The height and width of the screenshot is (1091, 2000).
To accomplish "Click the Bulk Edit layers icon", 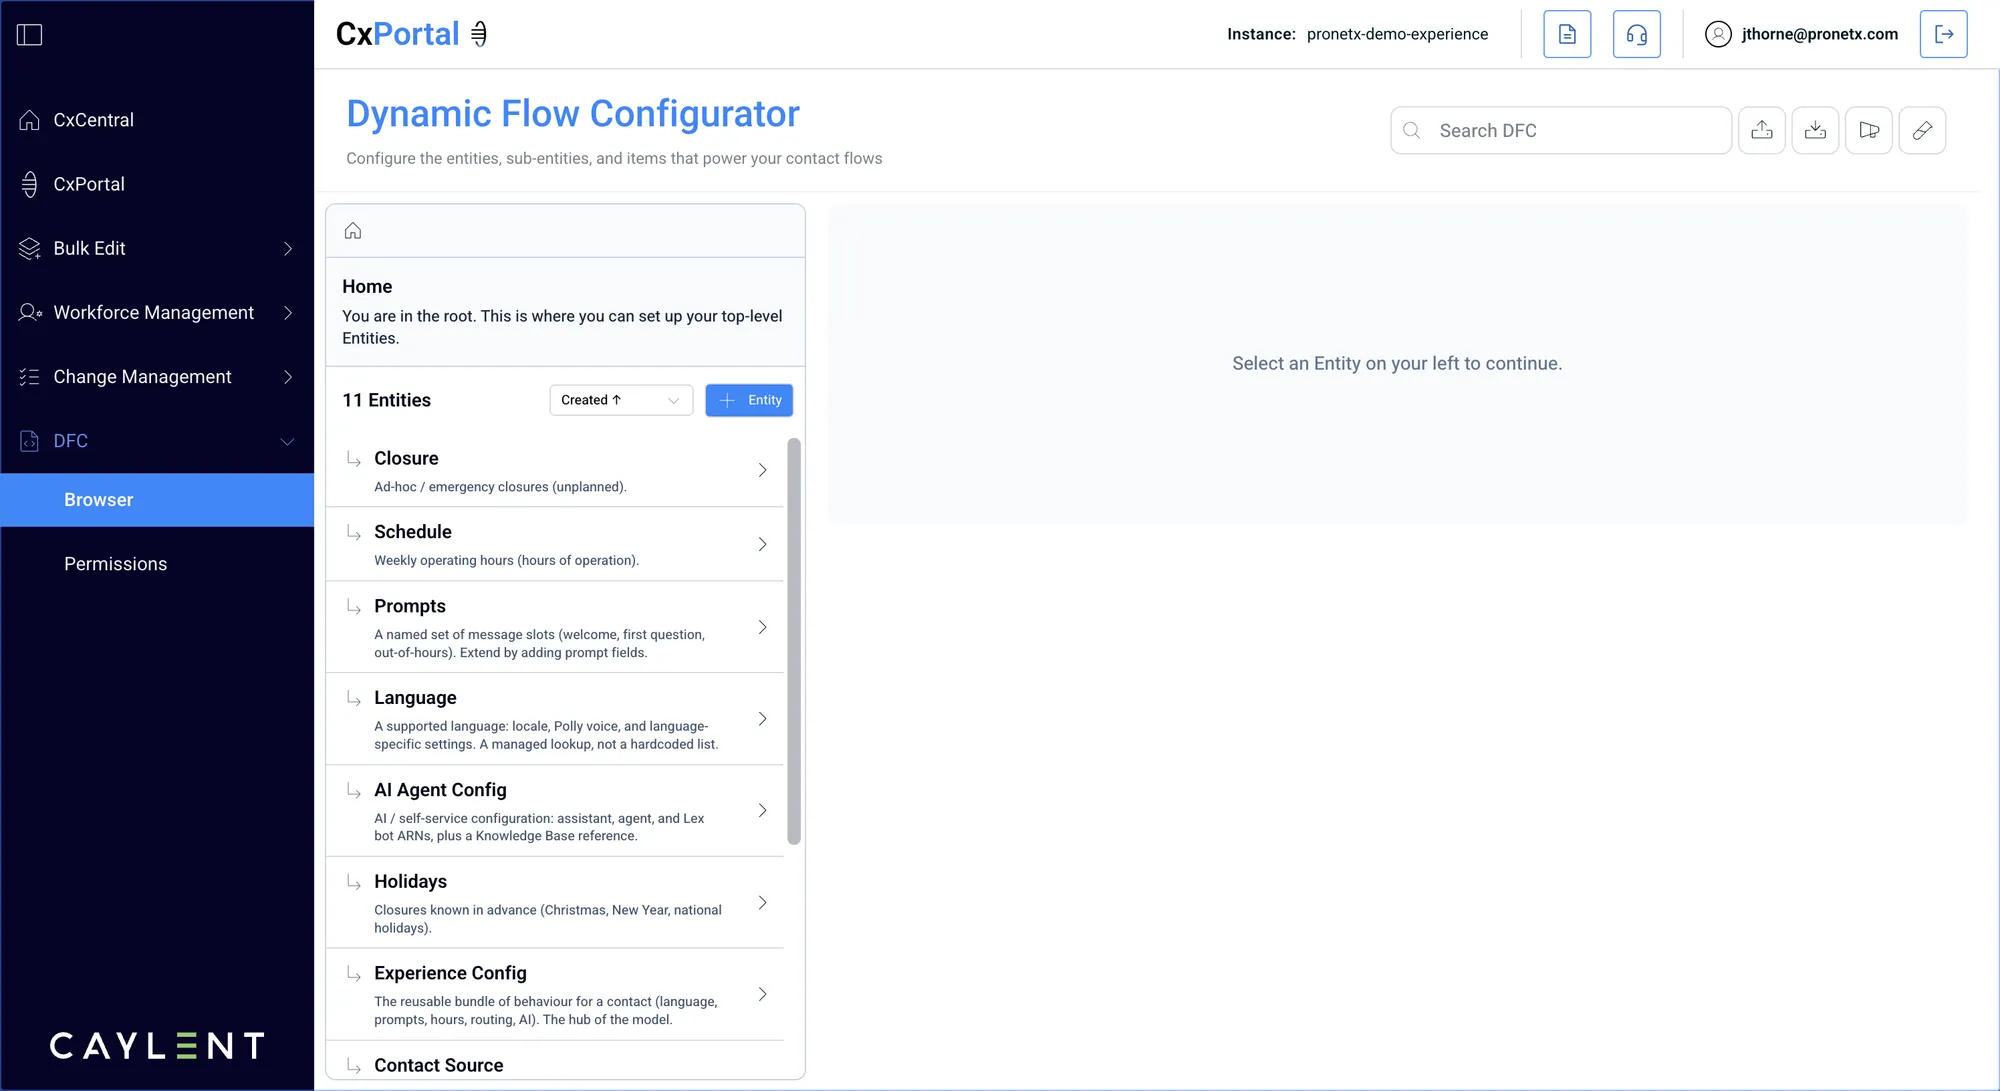I will [30, 248].
